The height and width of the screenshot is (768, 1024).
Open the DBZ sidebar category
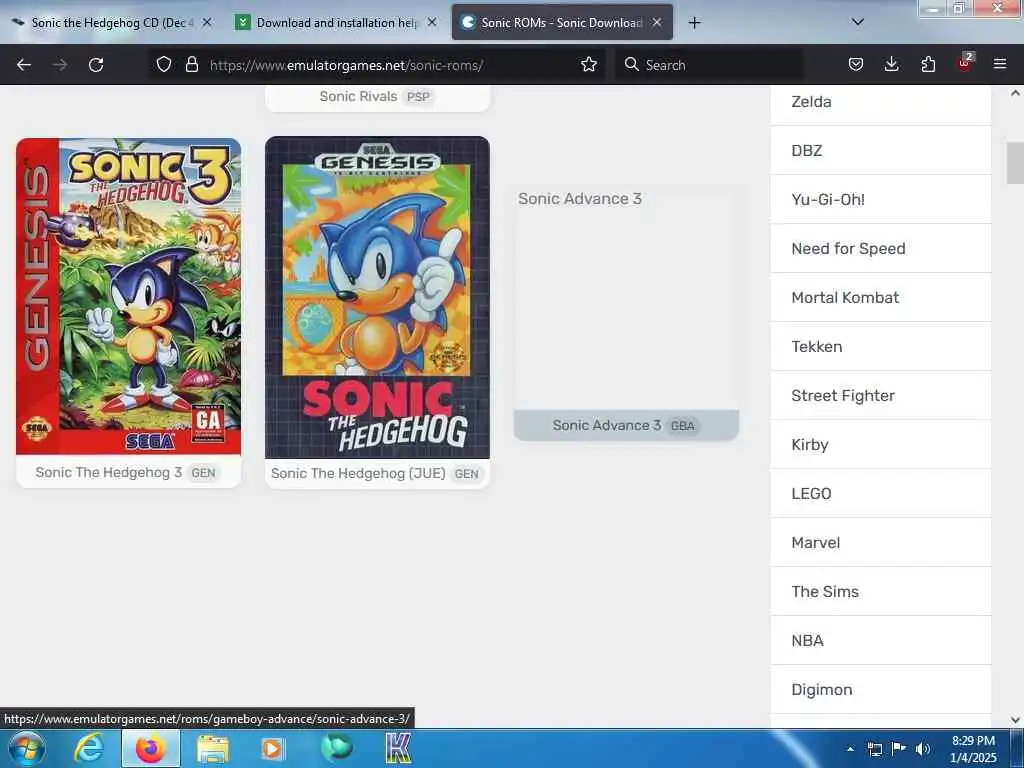click(x=880, y=151)
